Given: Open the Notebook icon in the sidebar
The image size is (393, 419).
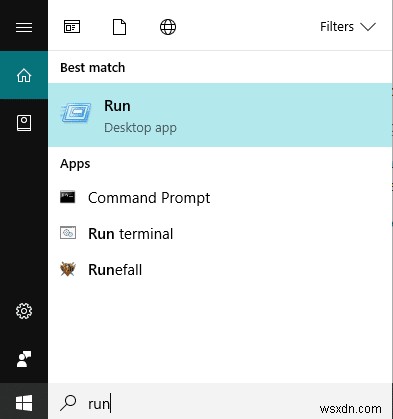Looking at the screenshot, I should (x=24, y=123).
